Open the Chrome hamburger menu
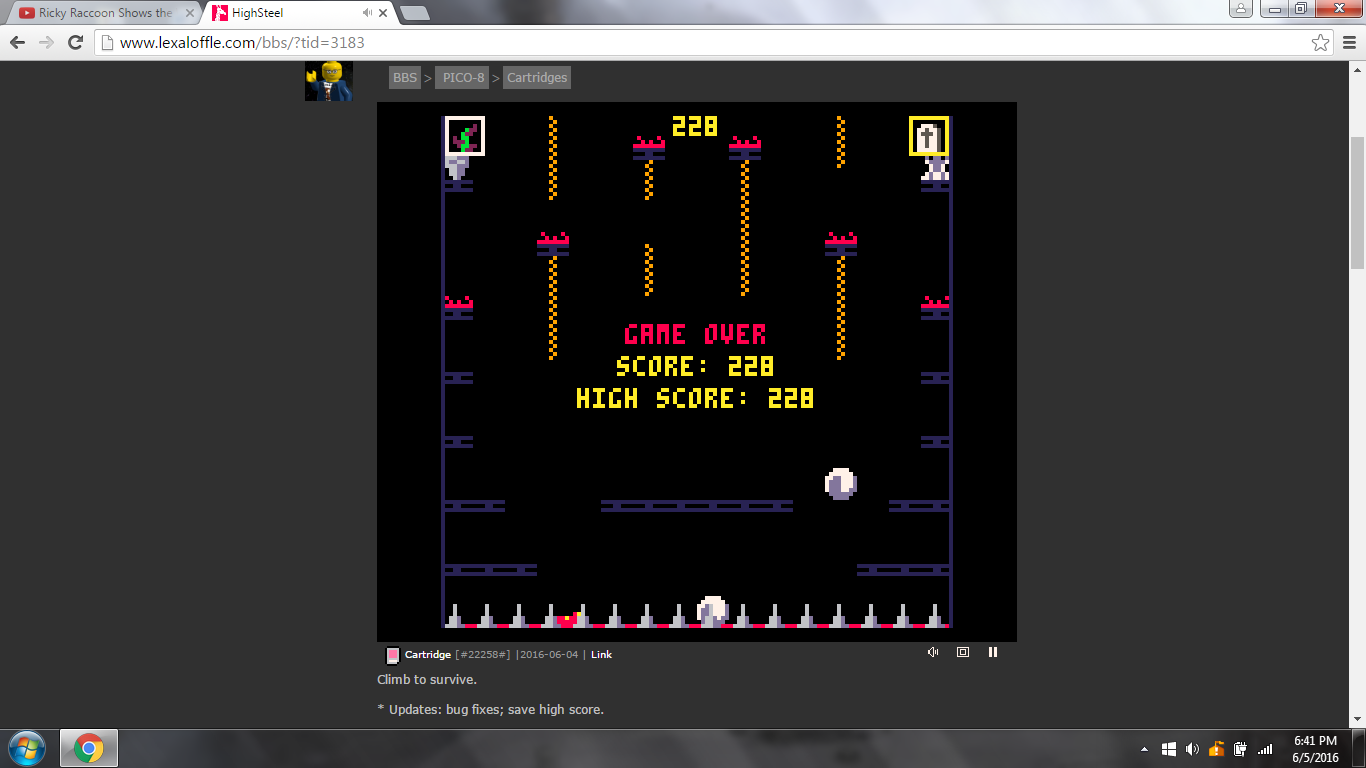The width and height of the screenshot is (1366, 768). tap(1350, 42)
